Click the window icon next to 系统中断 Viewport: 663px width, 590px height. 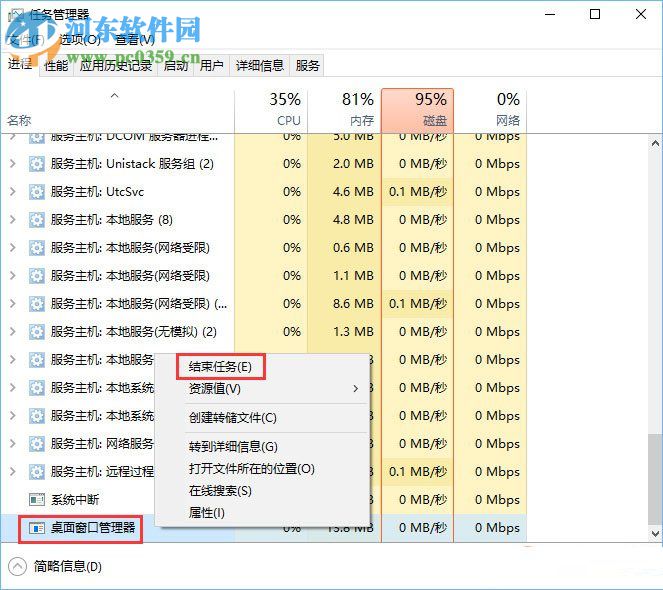pyautogui.click(x=37, y=499)
